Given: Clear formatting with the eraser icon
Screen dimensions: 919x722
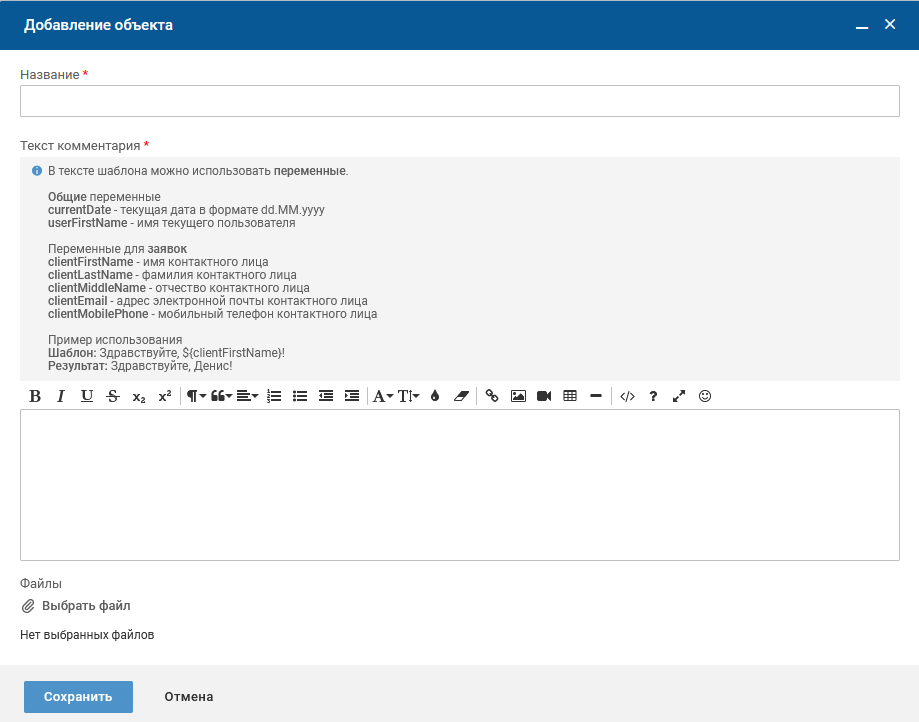Looking at the screenshot, I should point(460,396).
